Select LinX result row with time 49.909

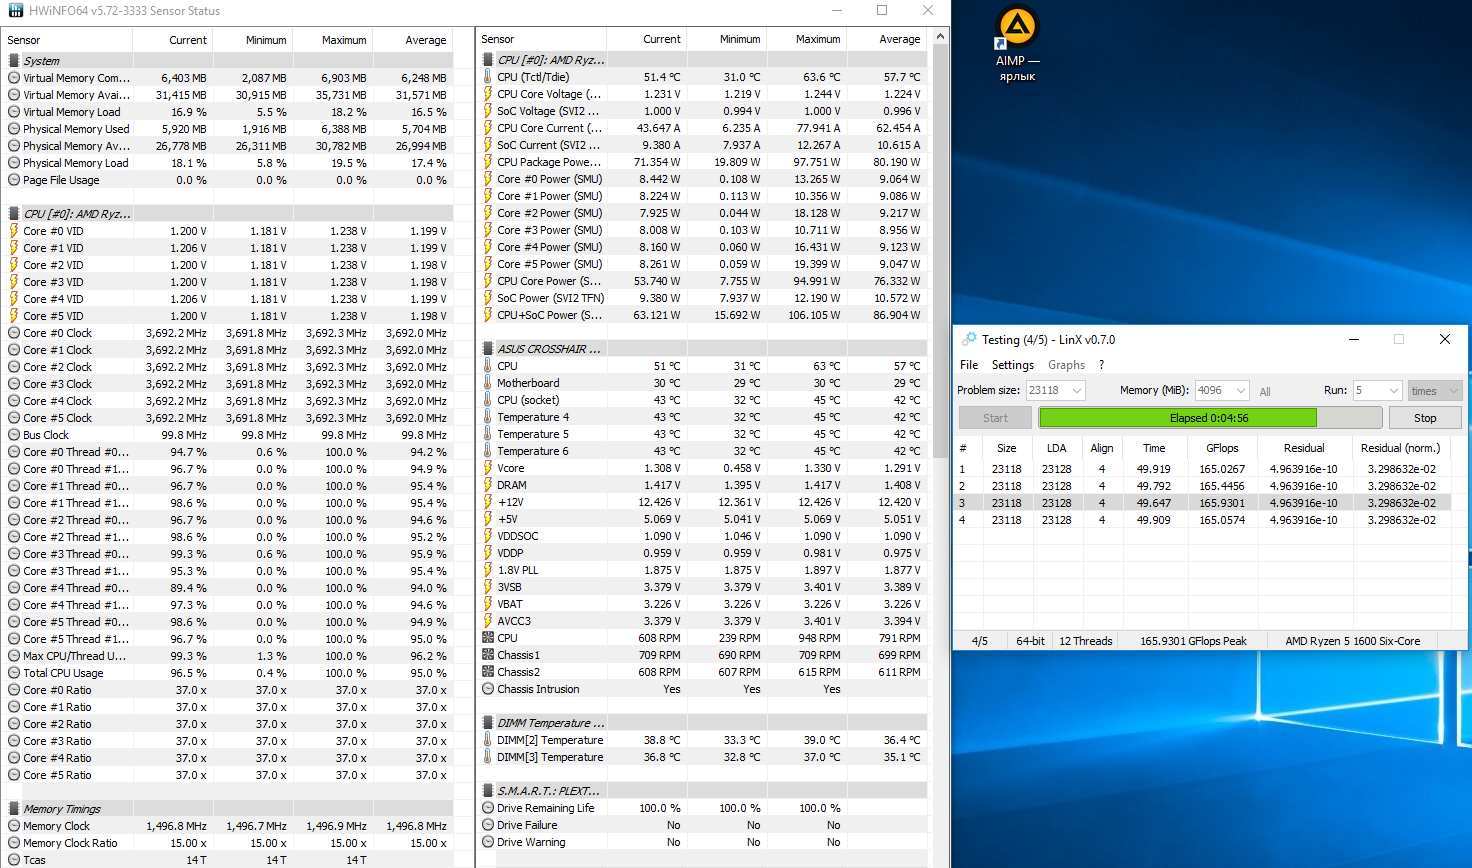click(1204, 520)
